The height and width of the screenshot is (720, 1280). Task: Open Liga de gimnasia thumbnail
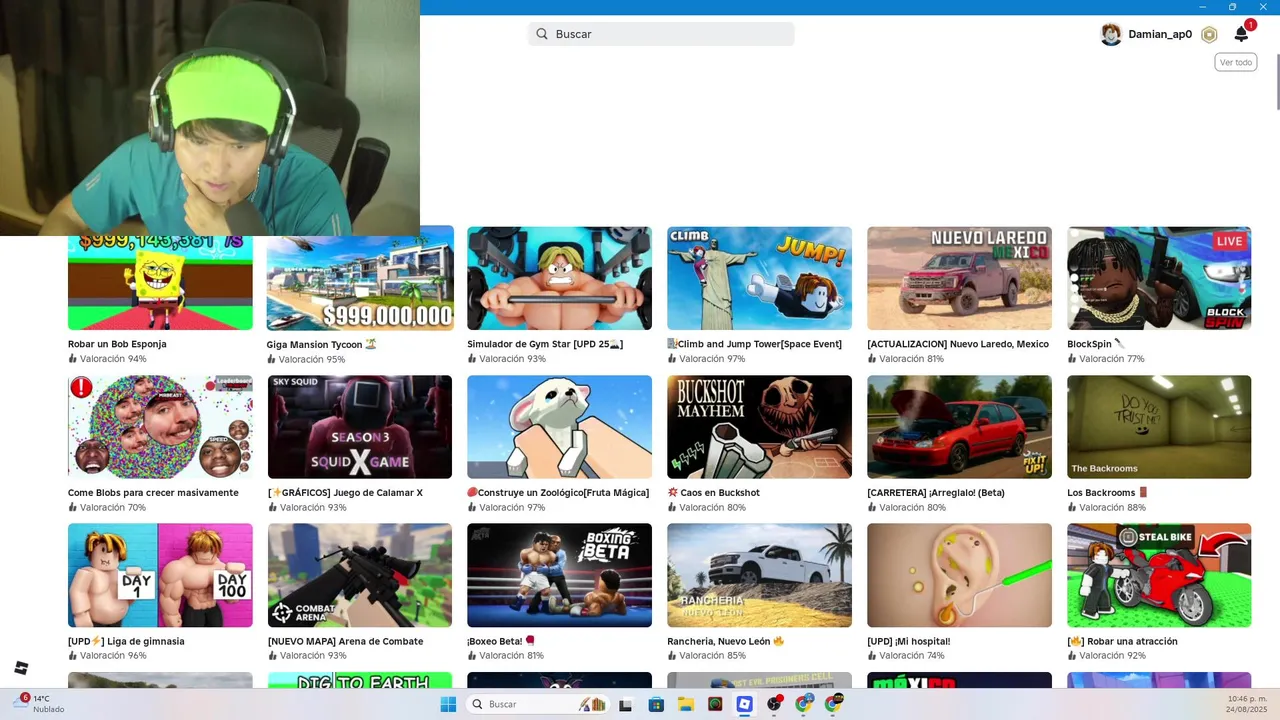160,575
